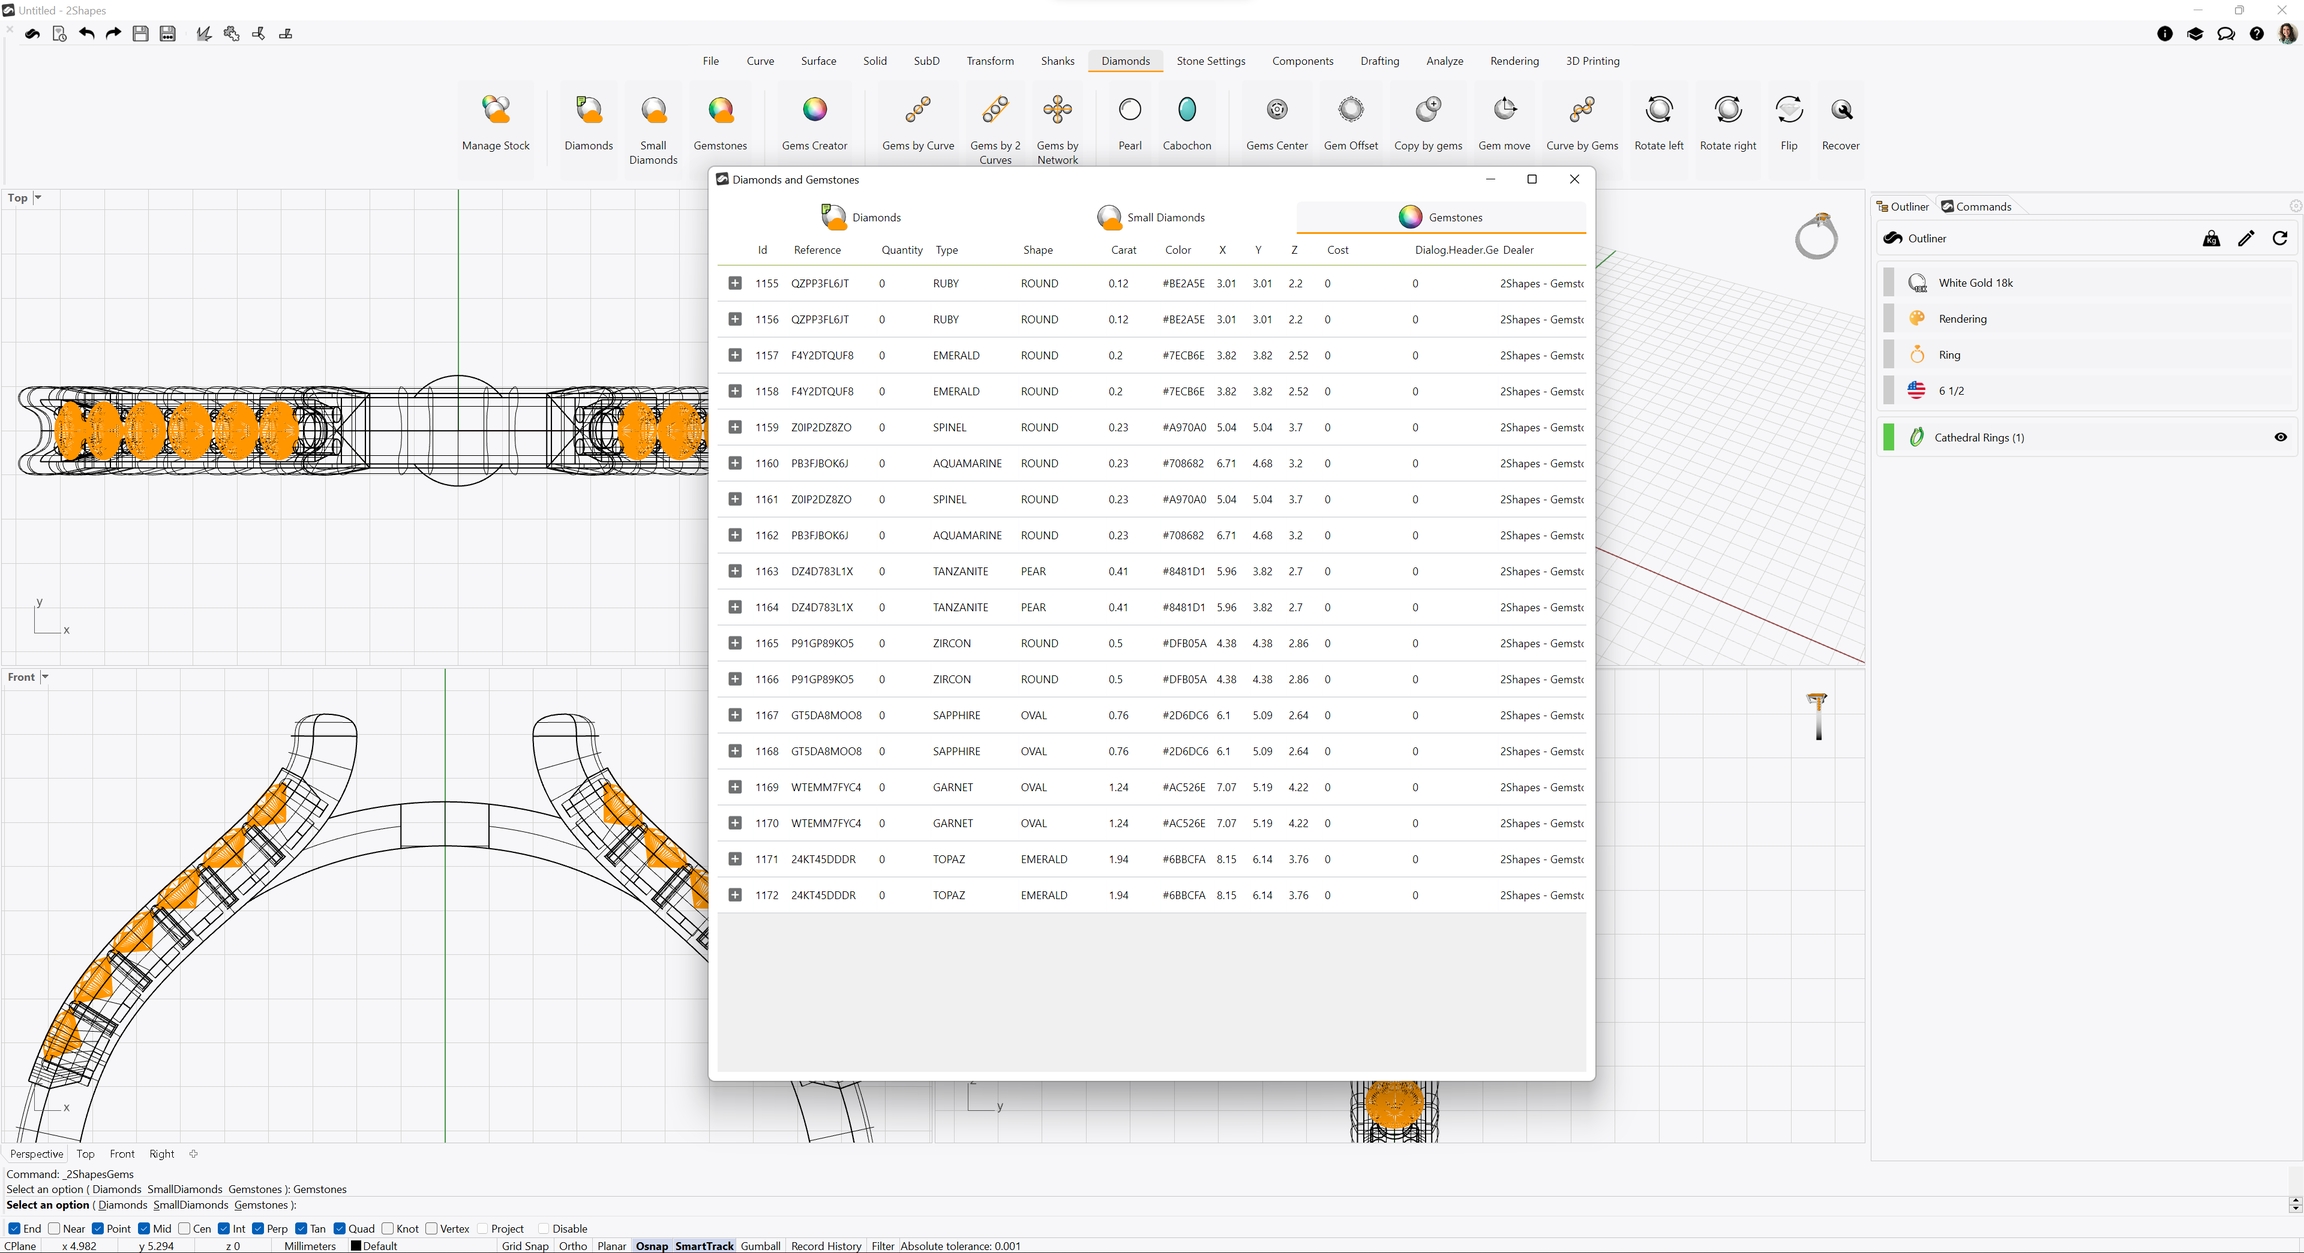This screenshot has width=2304, height=1253.
Task: Toggle visibility of Cathedral Rings
Action: pyautogui.click(x=2280, y=437)
